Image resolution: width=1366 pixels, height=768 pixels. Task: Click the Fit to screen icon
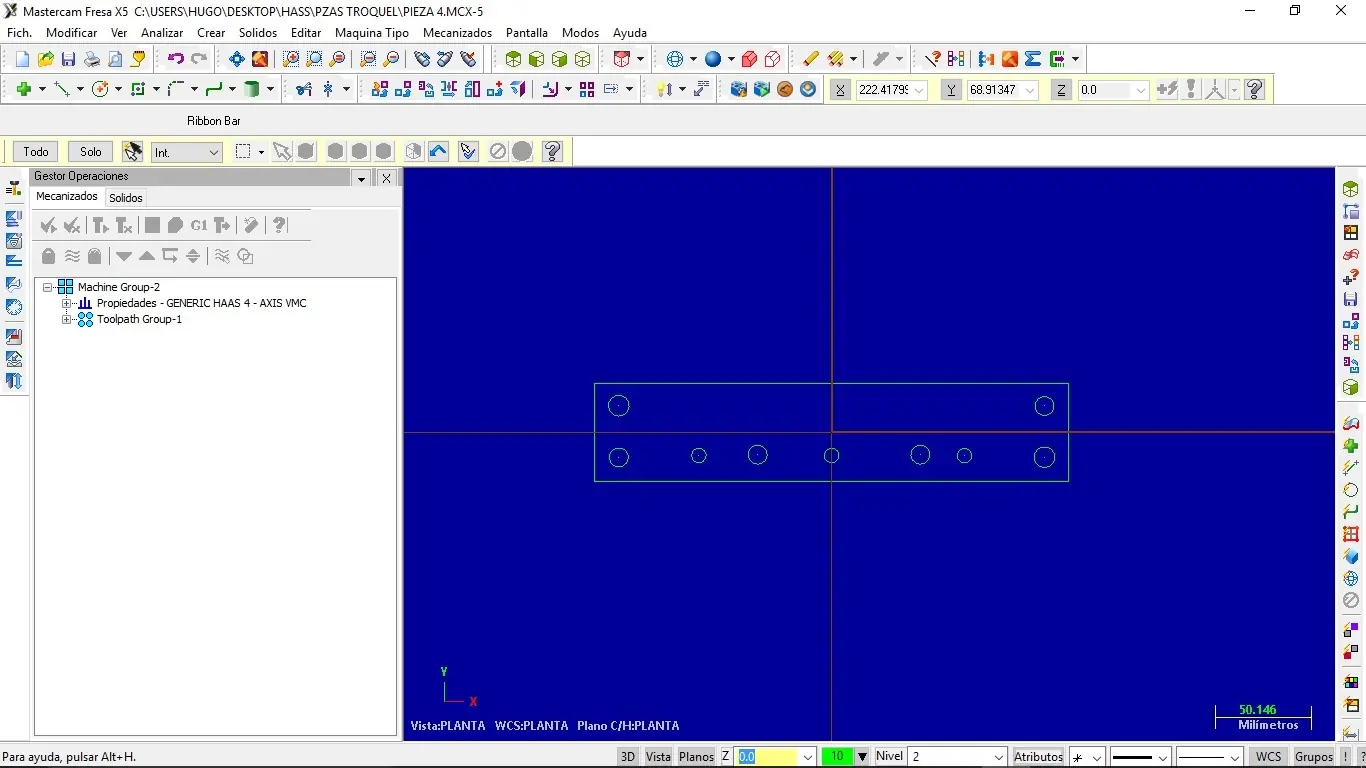237,59
